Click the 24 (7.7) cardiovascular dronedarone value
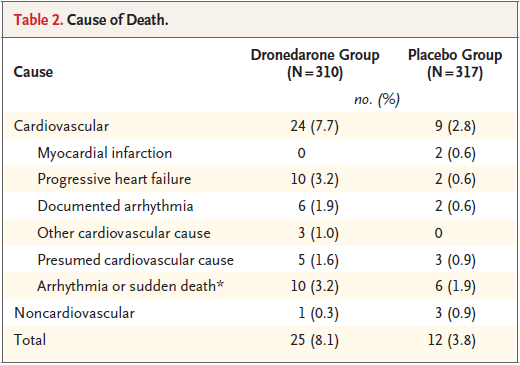Image resolution: width=520 pixels, height=365 pixels. tap(314, 126)
